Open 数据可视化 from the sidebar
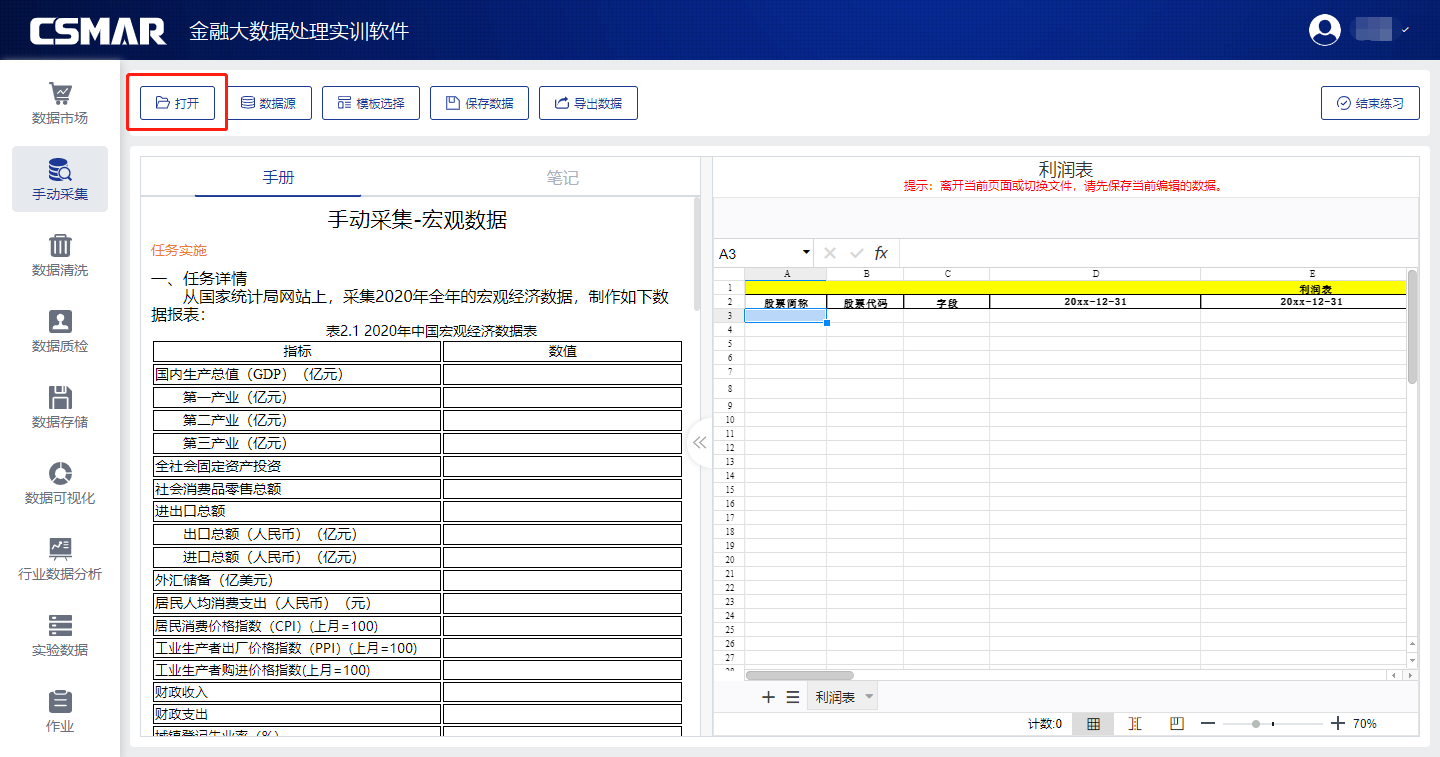 pos(60,484)
